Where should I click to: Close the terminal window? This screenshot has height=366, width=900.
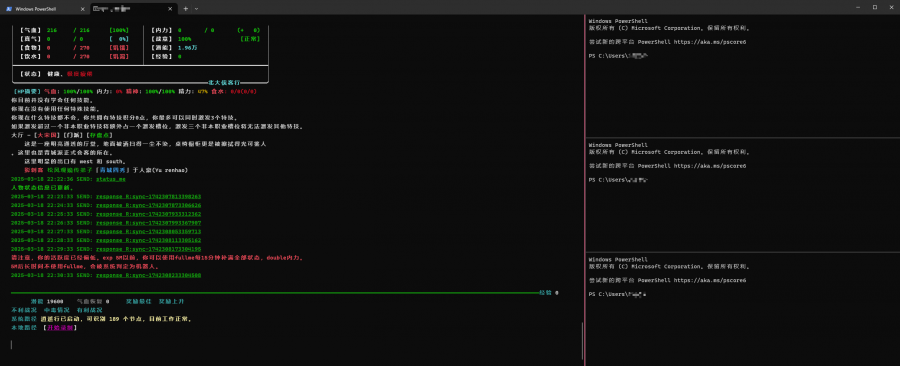pos(891,7)
